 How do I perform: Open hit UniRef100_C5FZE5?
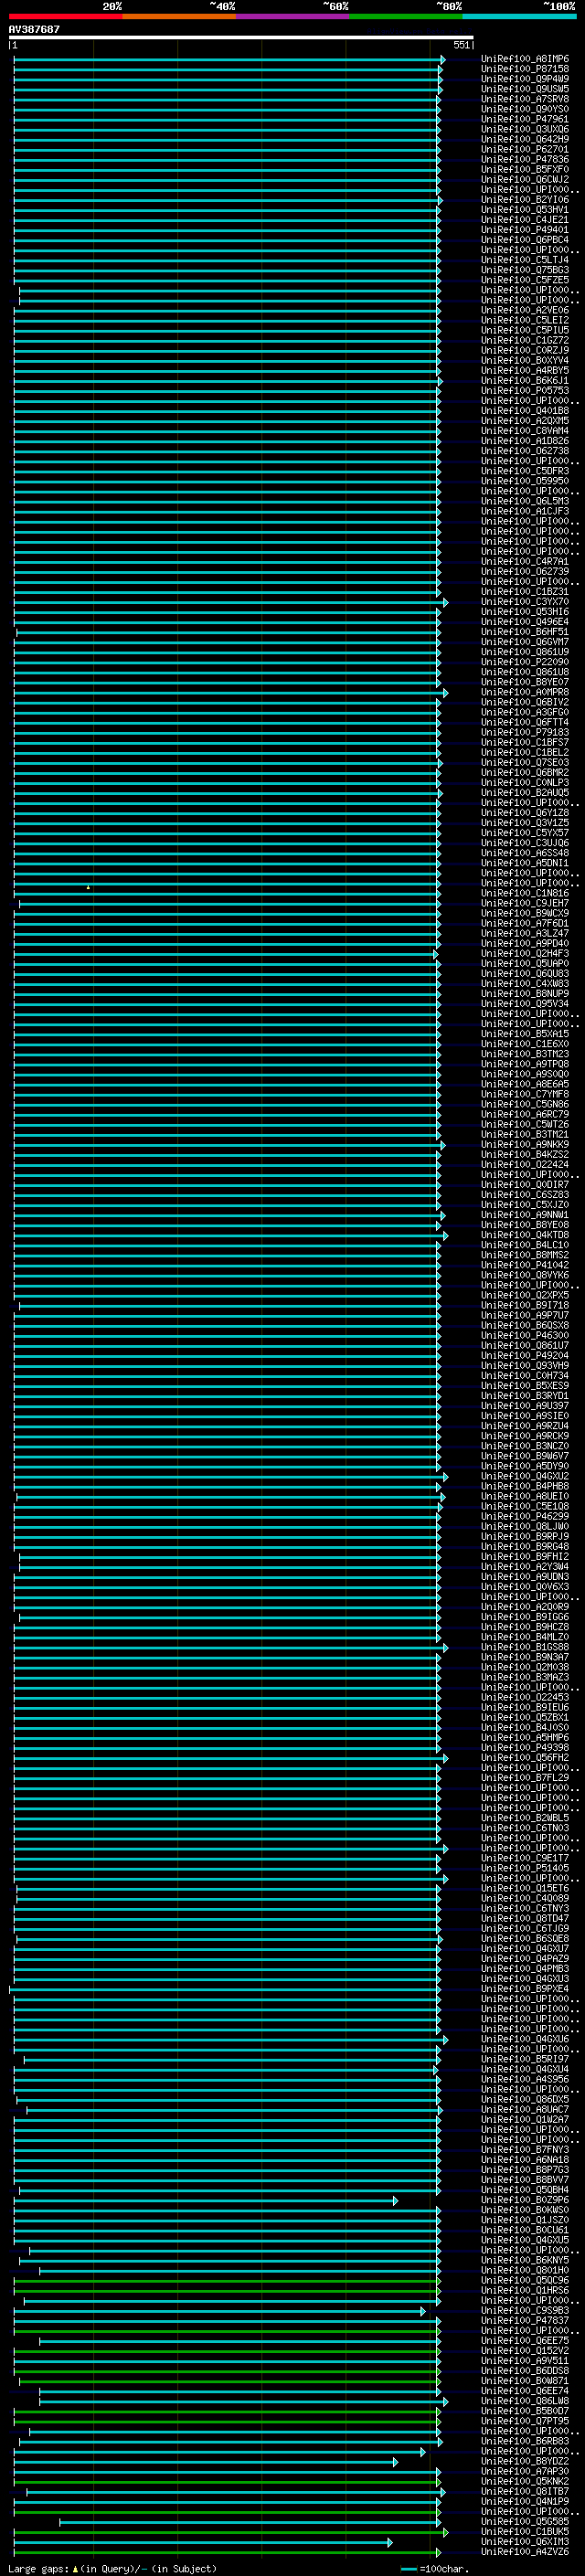[x=524, y=280]
